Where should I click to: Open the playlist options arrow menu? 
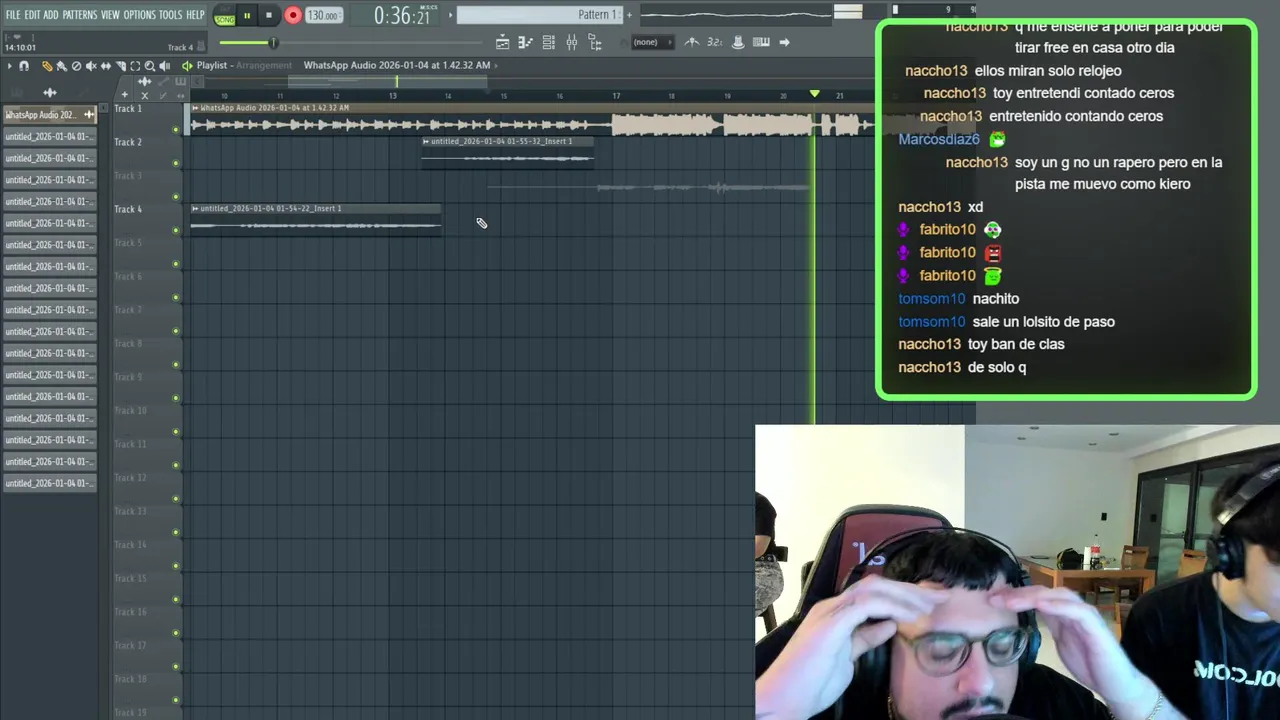(9, 66)
